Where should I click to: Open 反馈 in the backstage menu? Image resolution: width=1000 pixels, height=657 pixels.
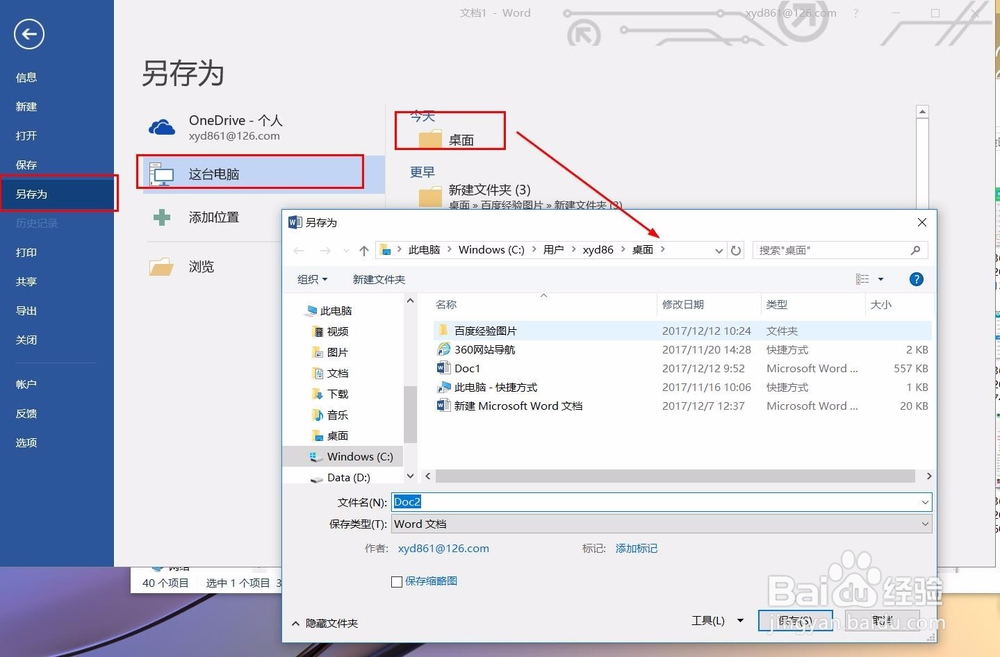(26, 413)
